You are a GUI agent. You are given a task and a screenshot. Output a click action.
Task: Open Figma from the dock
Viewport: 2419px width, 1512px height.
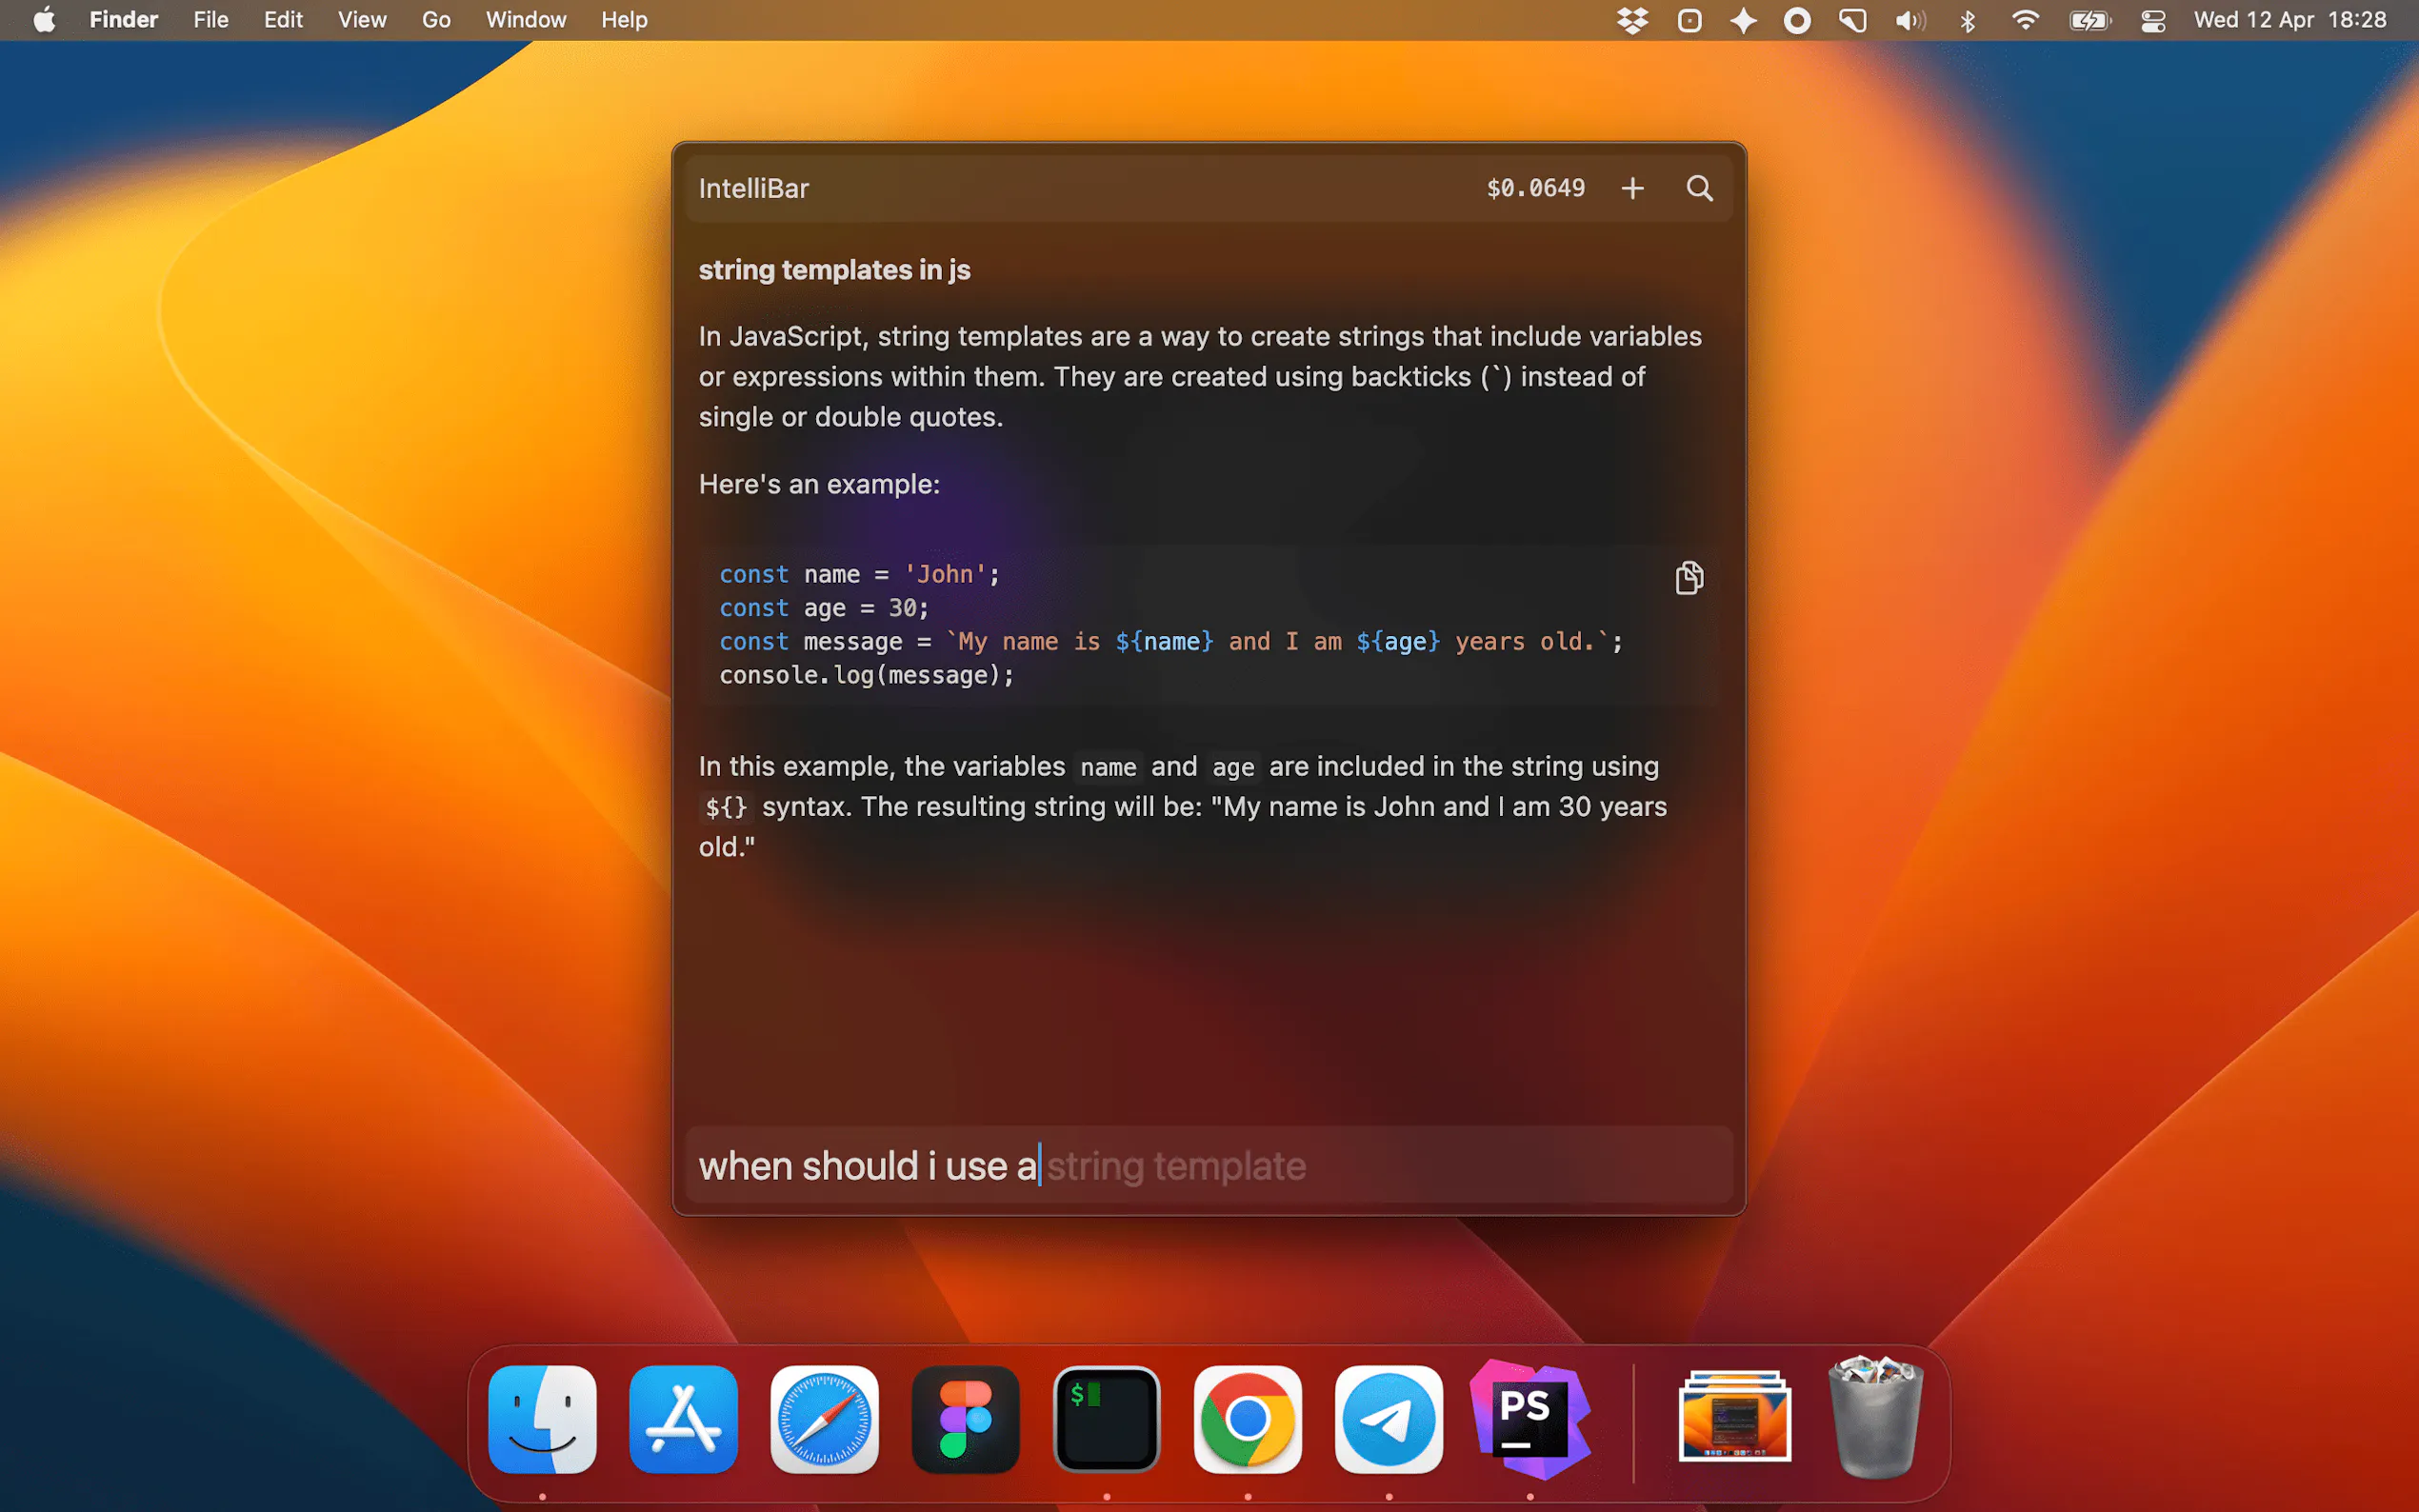point(965,1419)
